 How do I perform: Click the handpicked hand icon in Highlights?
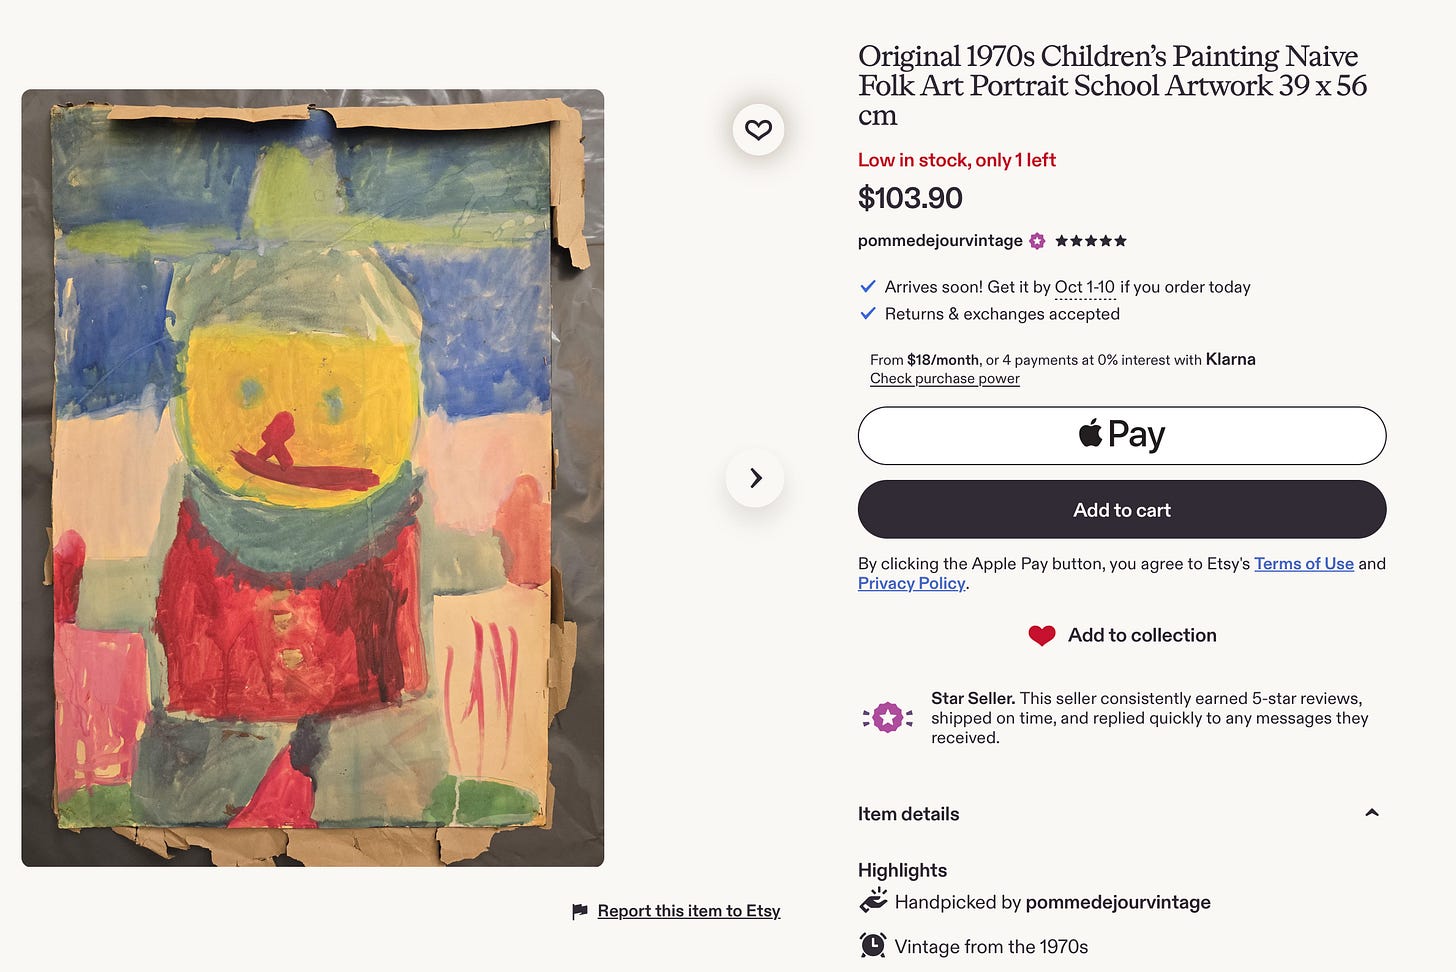(873, 901)
